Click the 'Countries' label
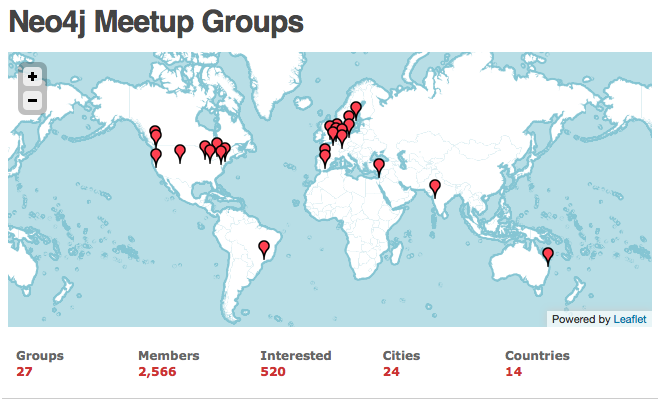The image size is (669, 410). pos(537,355)
